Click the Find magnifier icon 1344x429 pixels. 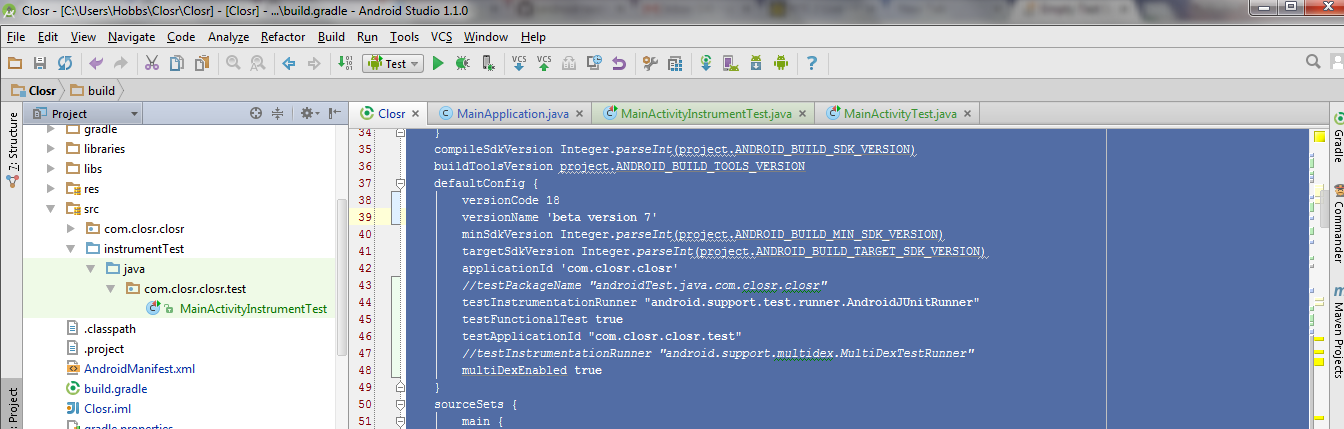(233, 63)
